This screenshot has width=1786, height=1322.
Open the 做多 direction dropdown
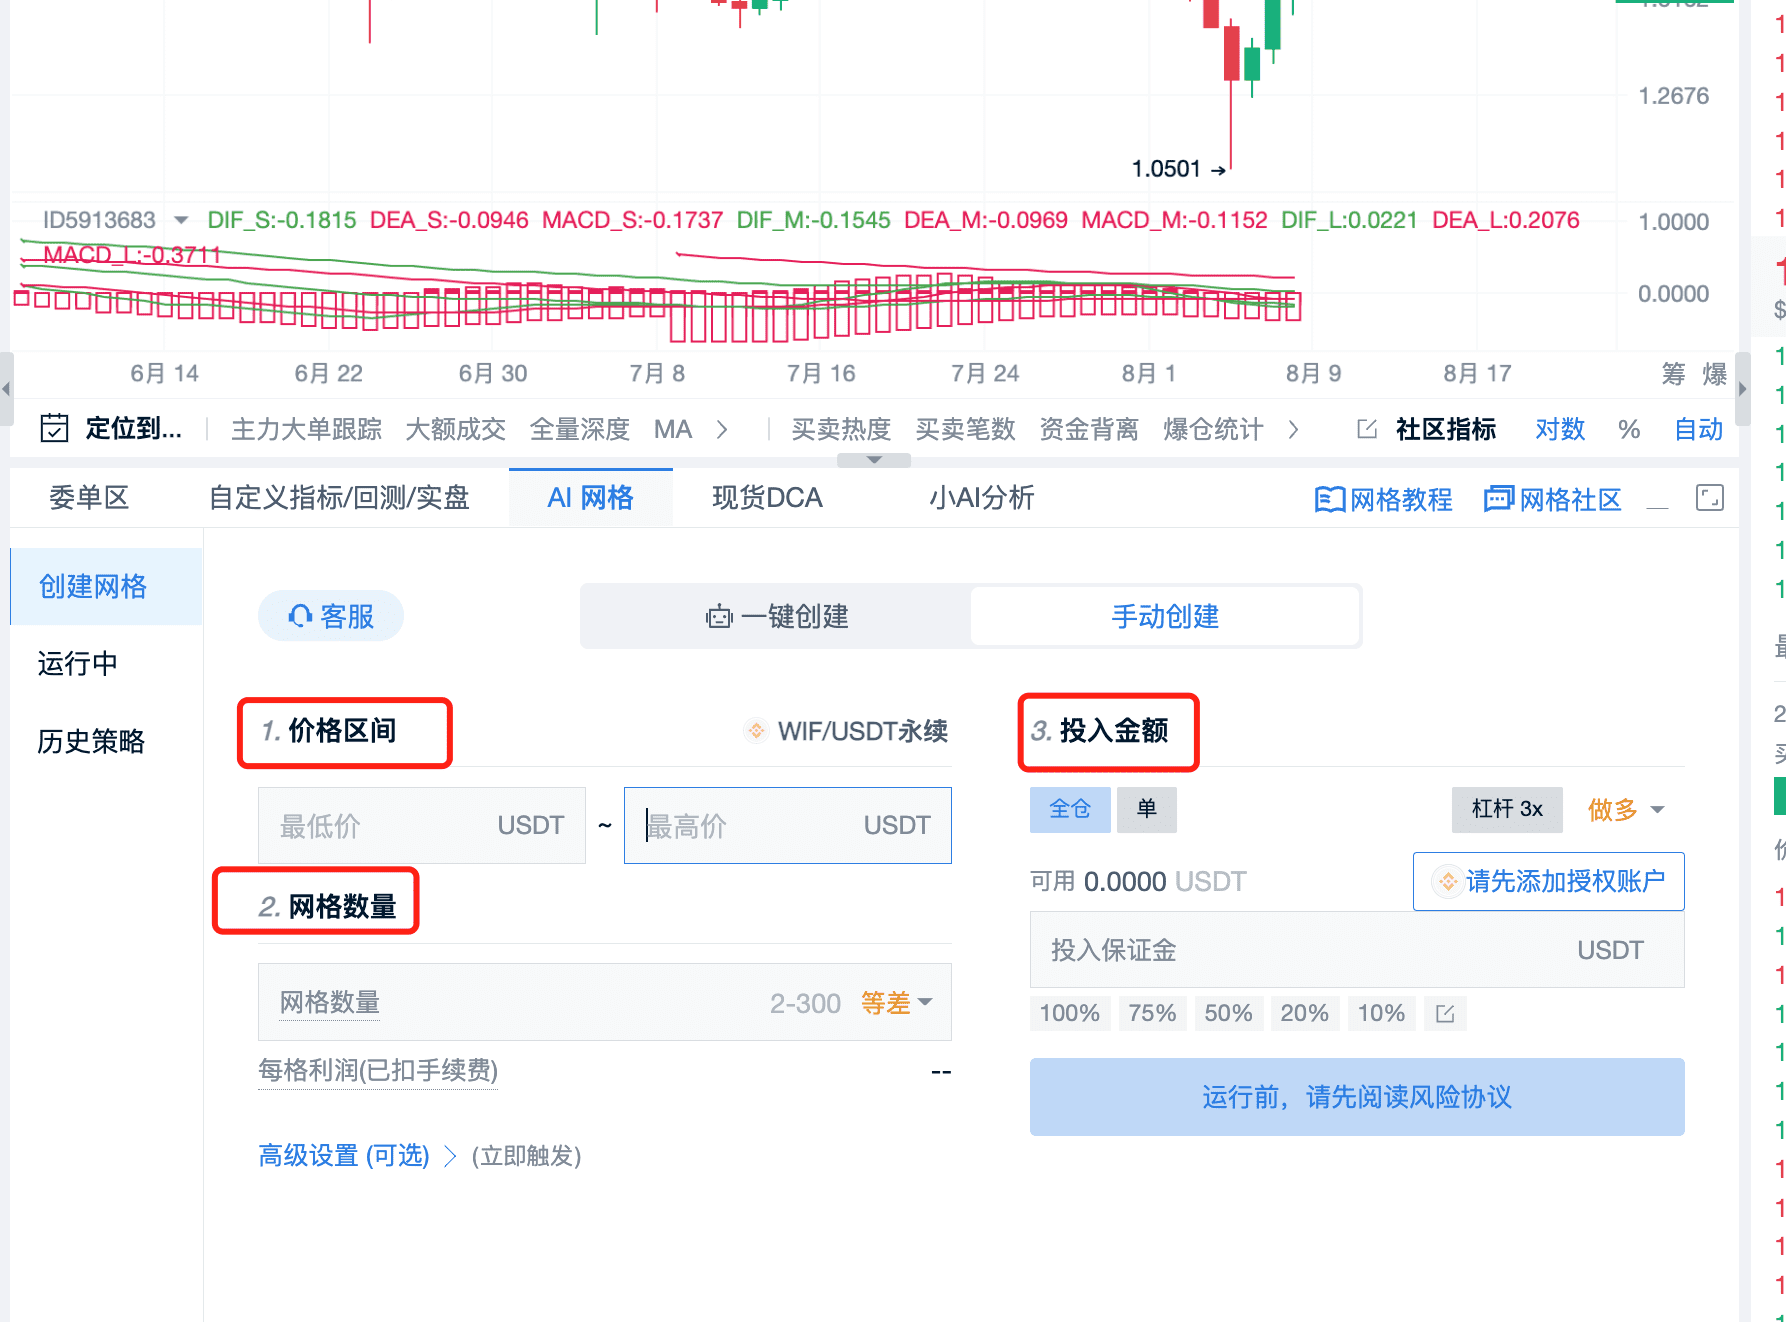point(1626,809)
